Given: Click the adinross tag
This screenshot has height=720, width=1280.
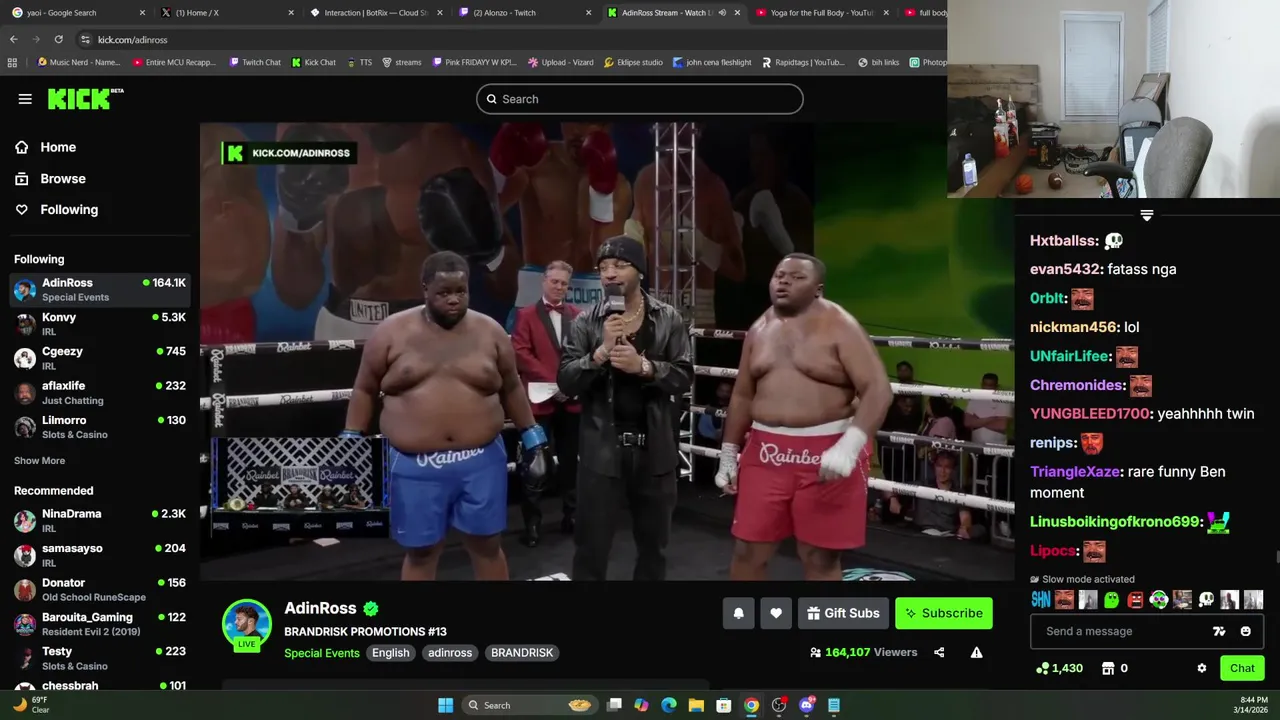Looking at the screenshot, I should (x=450, y=653).
